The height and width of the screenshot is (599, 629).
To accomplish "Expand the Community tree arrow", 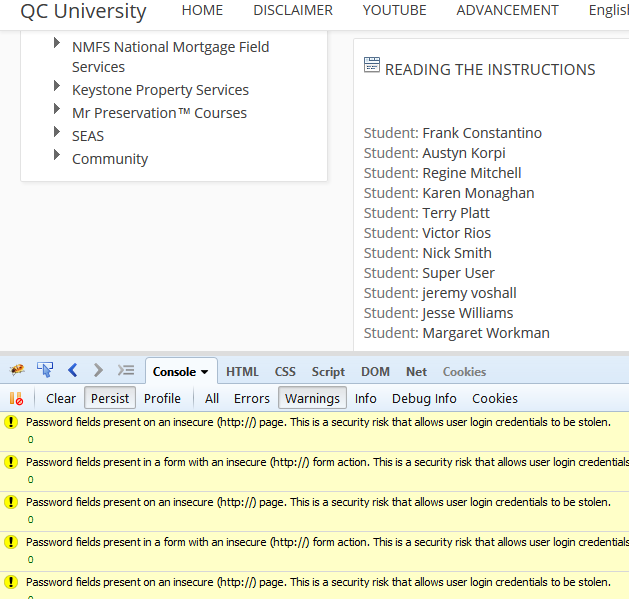I will [x=57, y=155].
